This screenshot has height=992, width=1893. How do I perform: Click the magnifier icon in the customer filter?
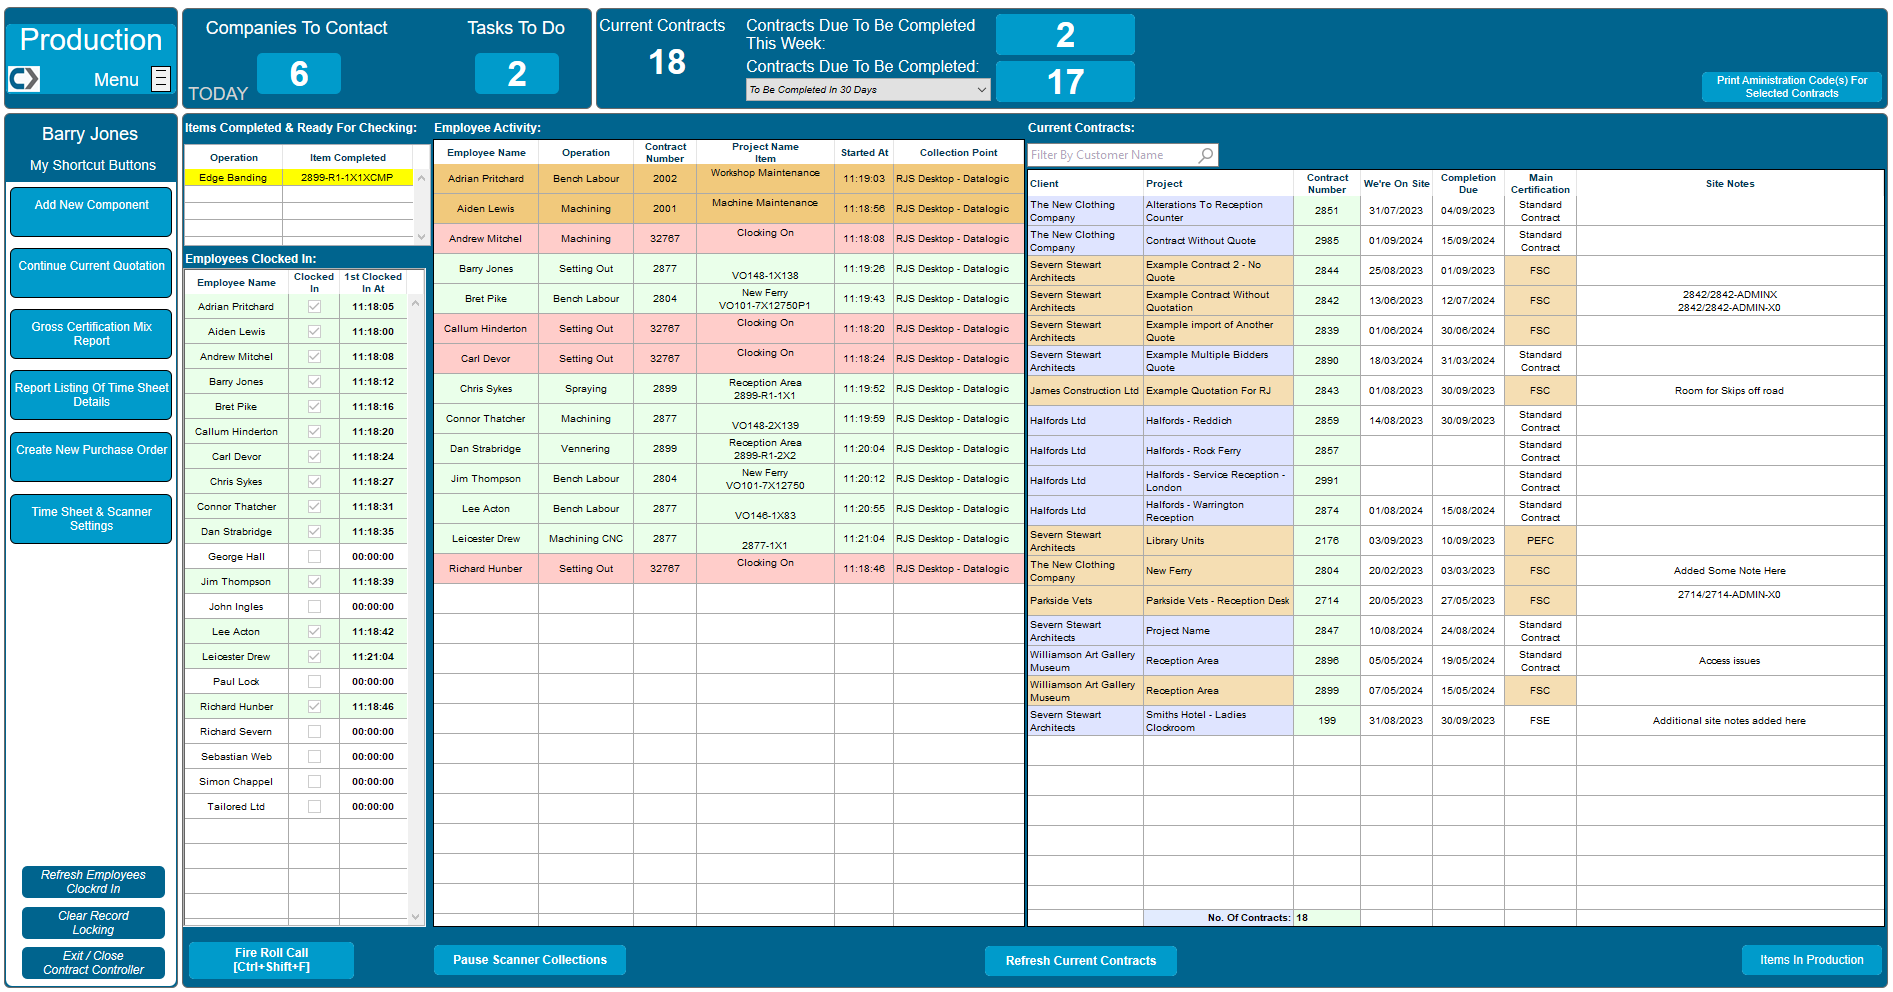tap(1206, 155)
